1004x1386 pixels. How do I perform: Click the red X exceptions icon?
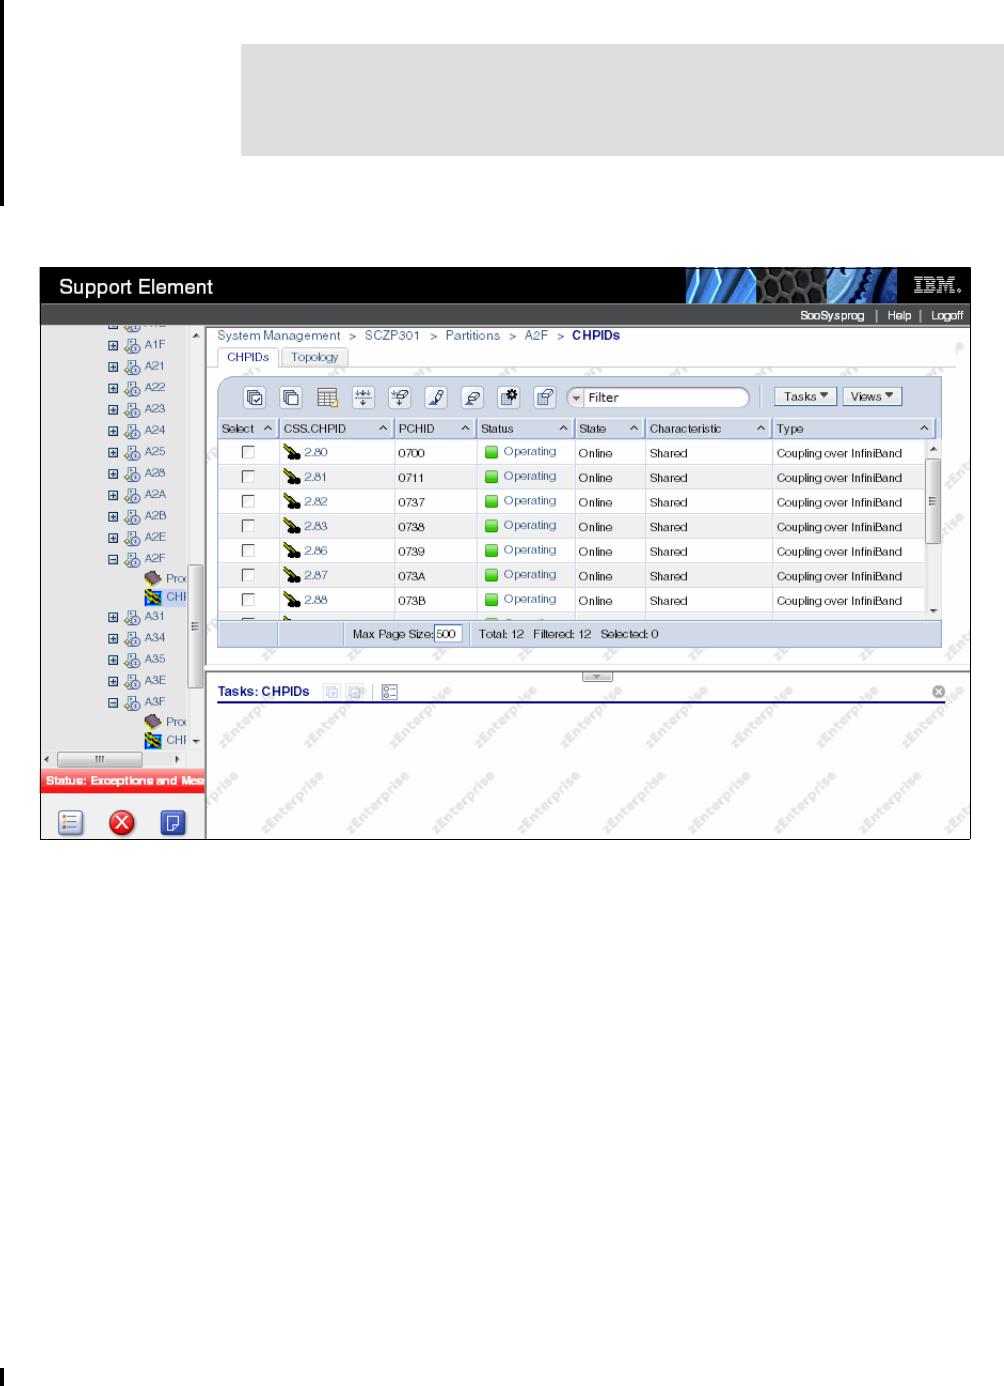(122, 823)
